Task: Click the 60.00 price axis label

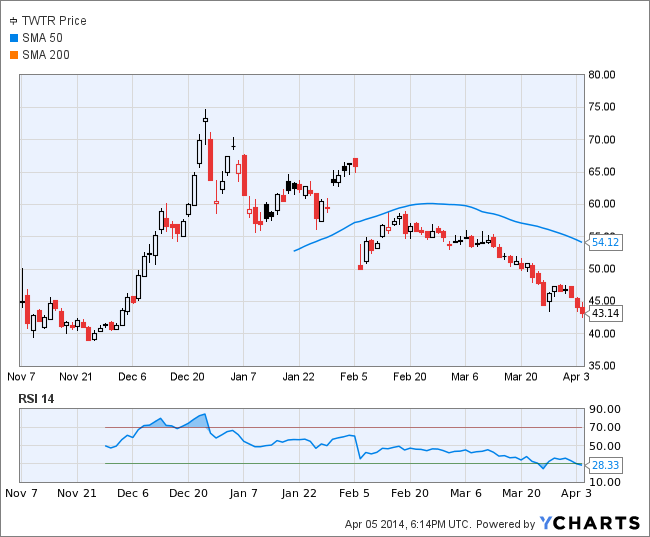Action: [x=601, y=204]
